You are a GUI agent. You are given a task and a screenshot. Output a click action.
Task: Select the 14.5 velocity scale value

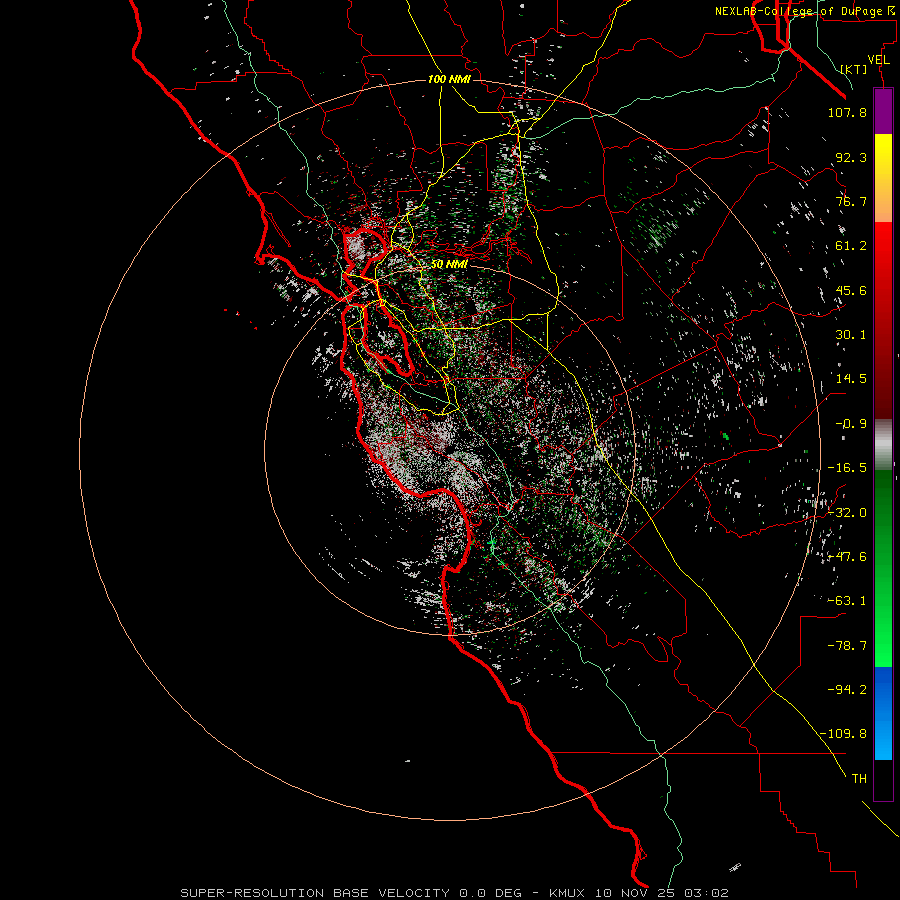pyautogui.click(x=851, y=379)
